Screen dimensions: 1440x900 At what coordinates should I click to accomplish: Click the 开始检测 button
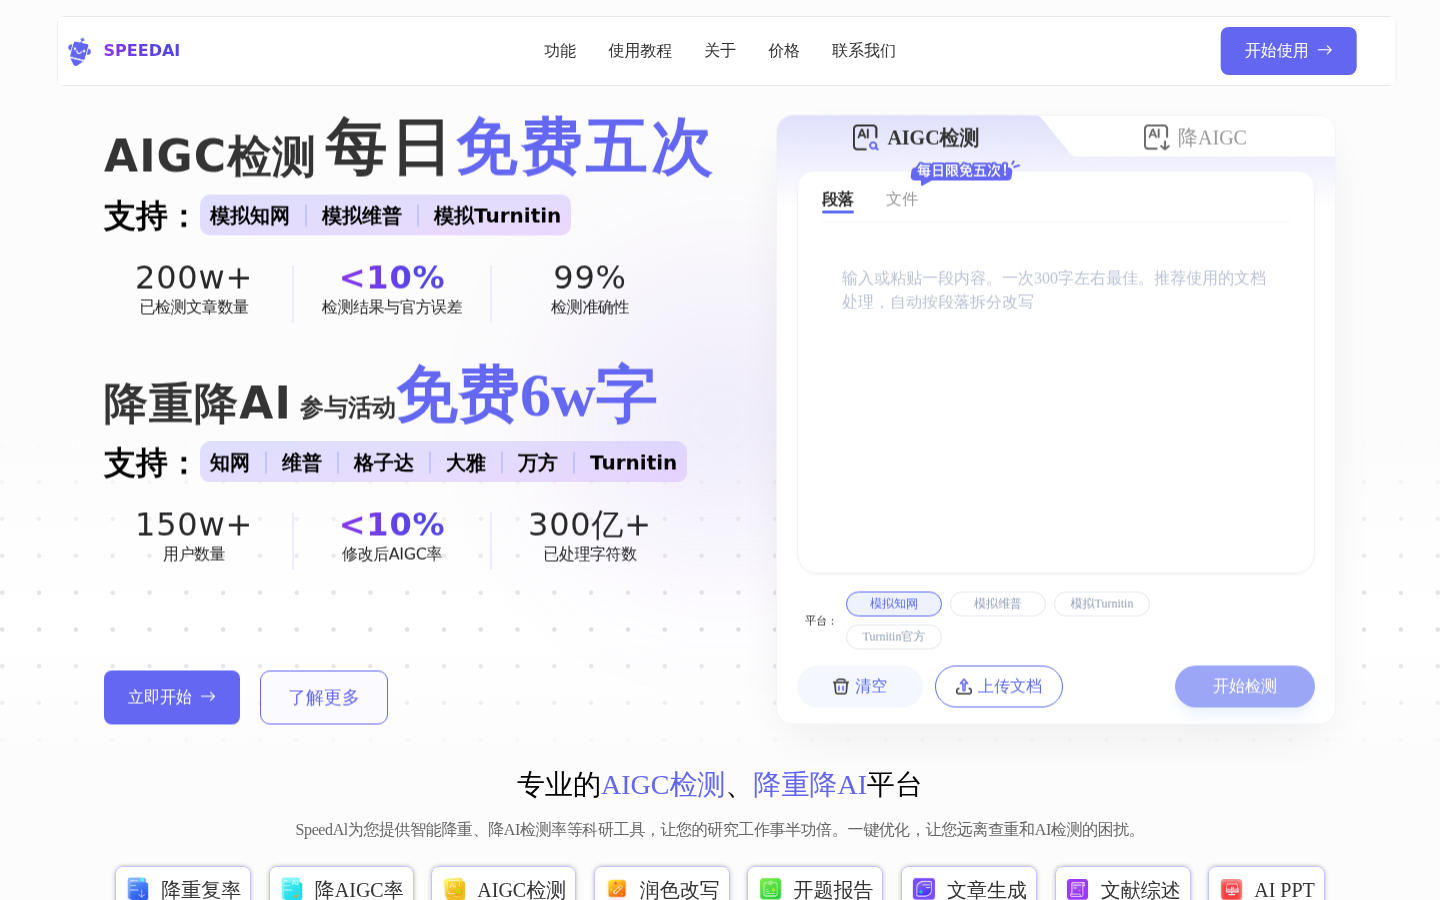click(x=1245, y=686)
